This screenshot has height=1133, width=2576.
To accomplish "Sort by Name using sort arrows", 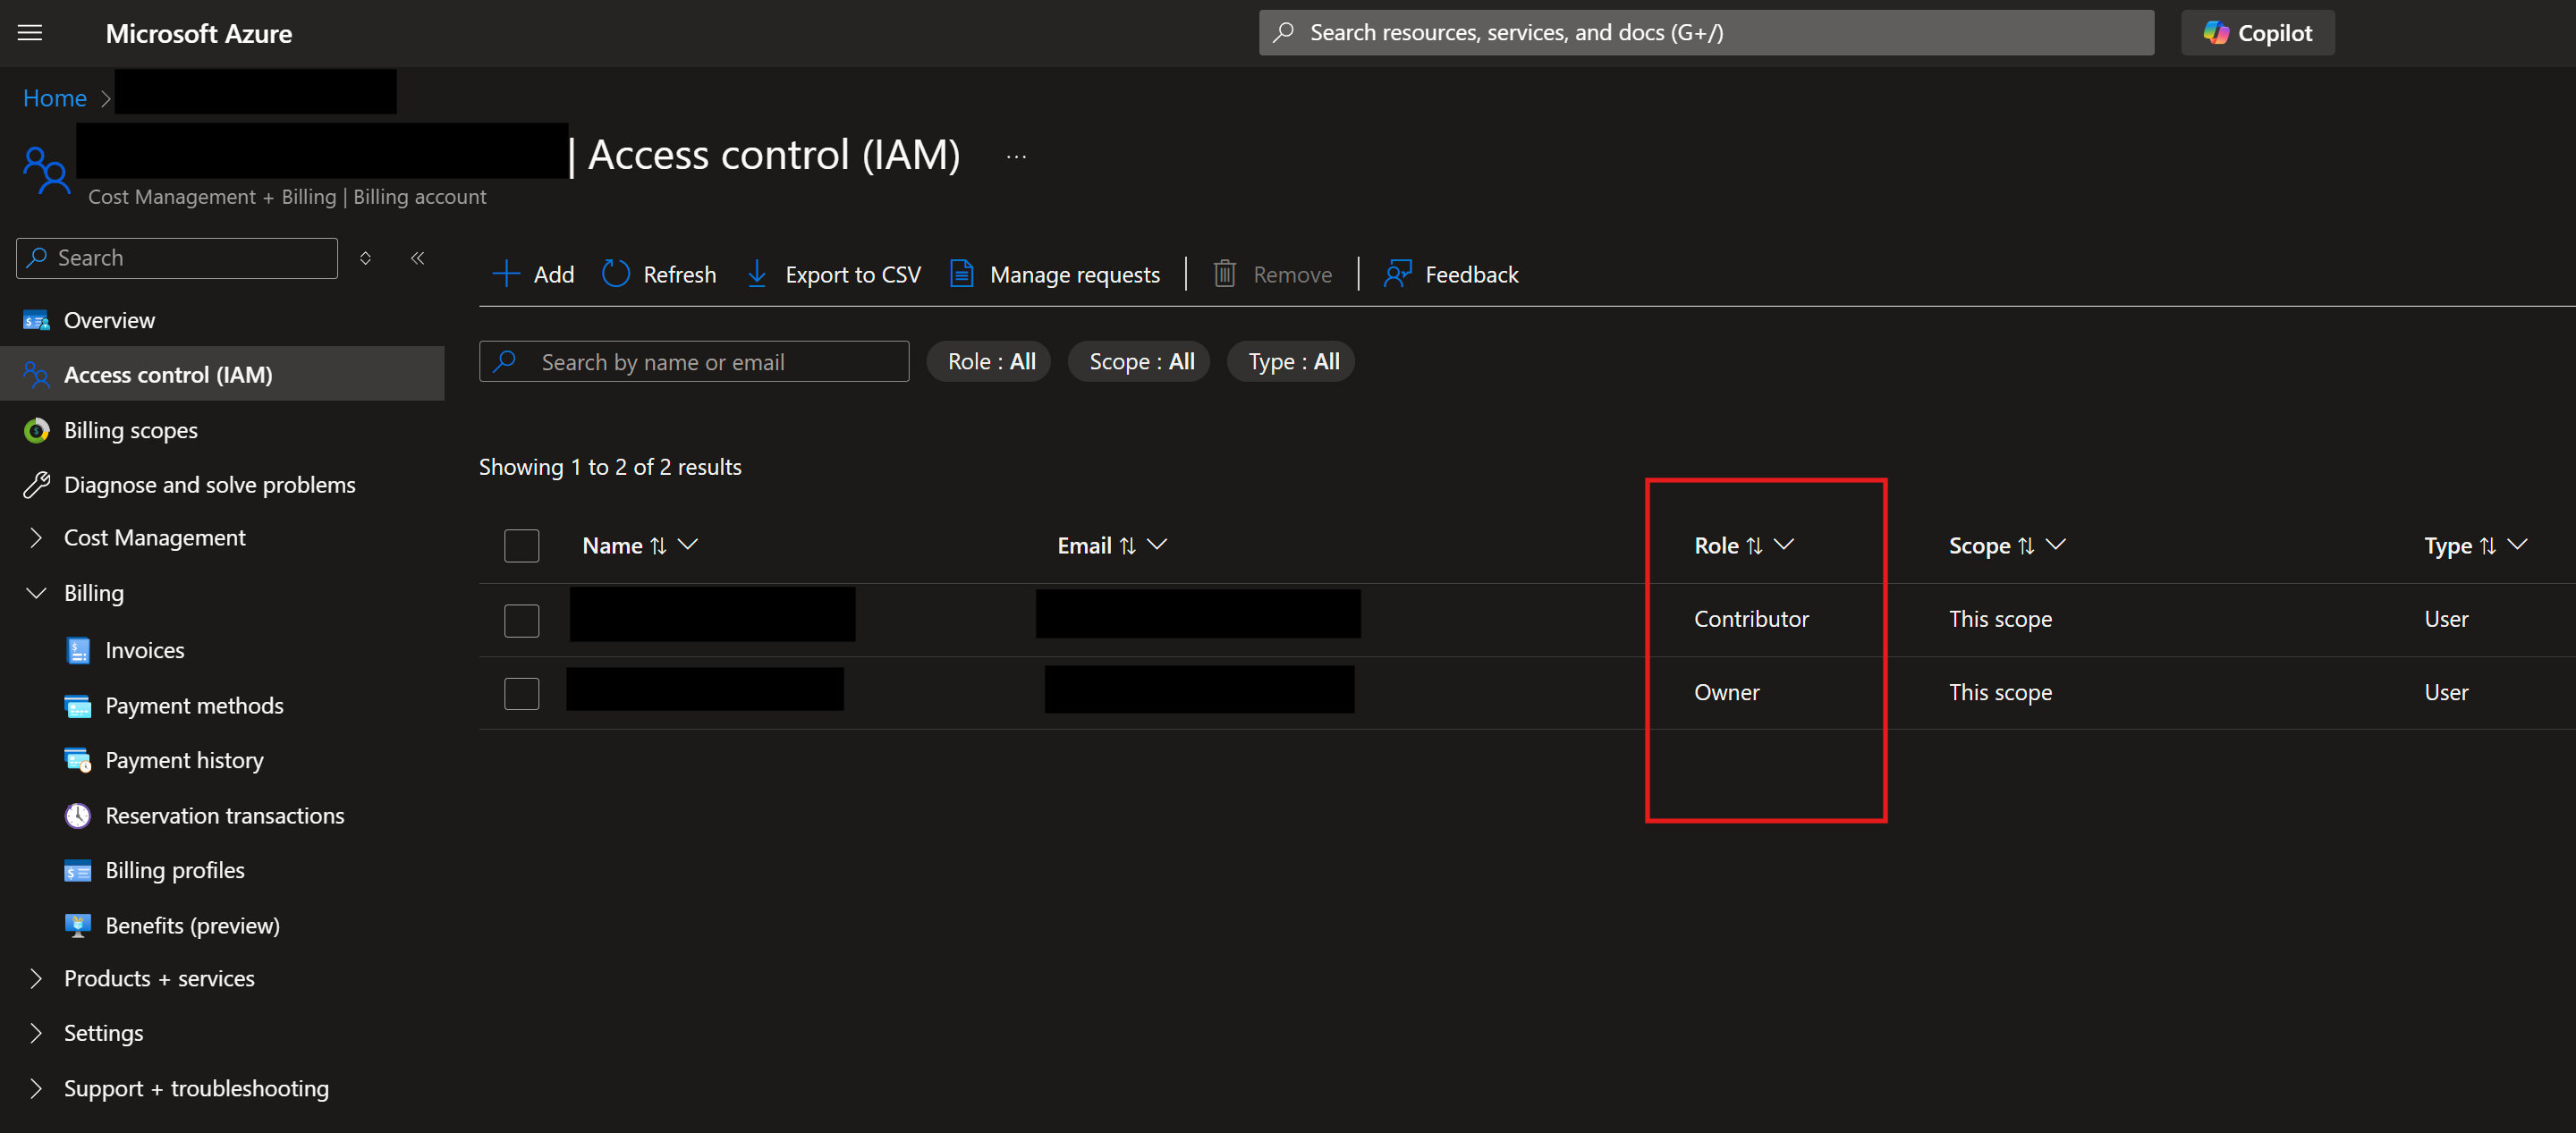I will (x=658, y=546).
